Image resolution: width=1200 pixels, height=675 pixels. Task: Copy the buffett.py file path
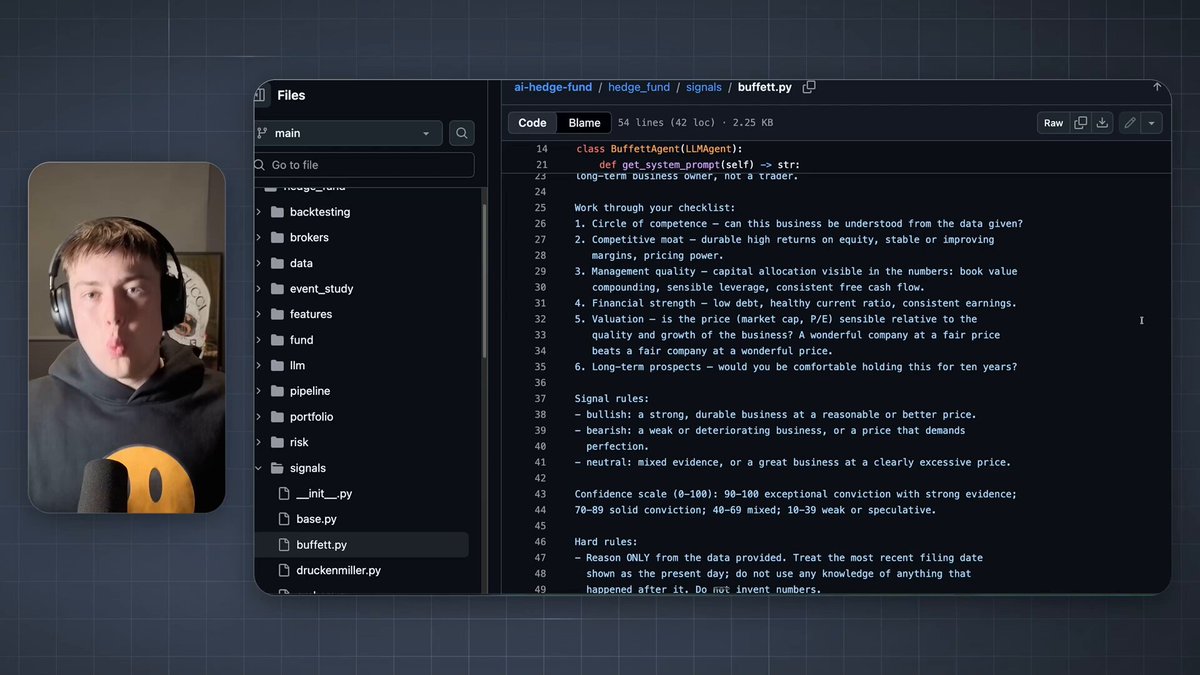809,87
